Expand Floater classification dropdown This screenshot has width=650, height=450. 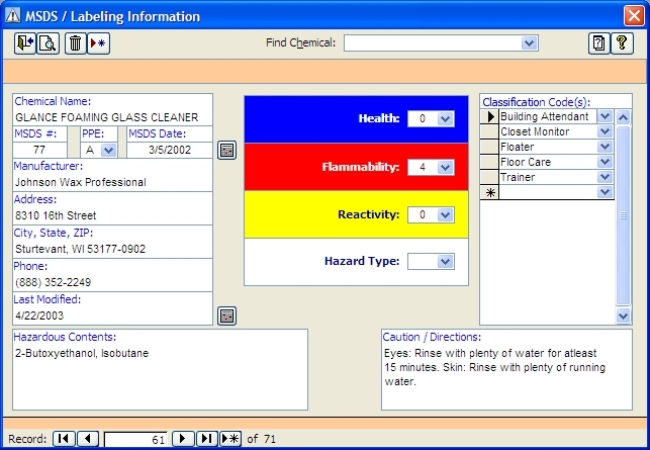pyautogui.click(x=605, y=147)
